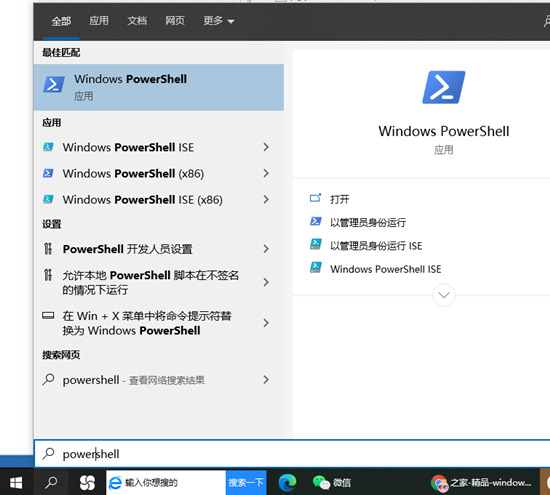Switch to the 网页 tab

(x=175, y=21)
